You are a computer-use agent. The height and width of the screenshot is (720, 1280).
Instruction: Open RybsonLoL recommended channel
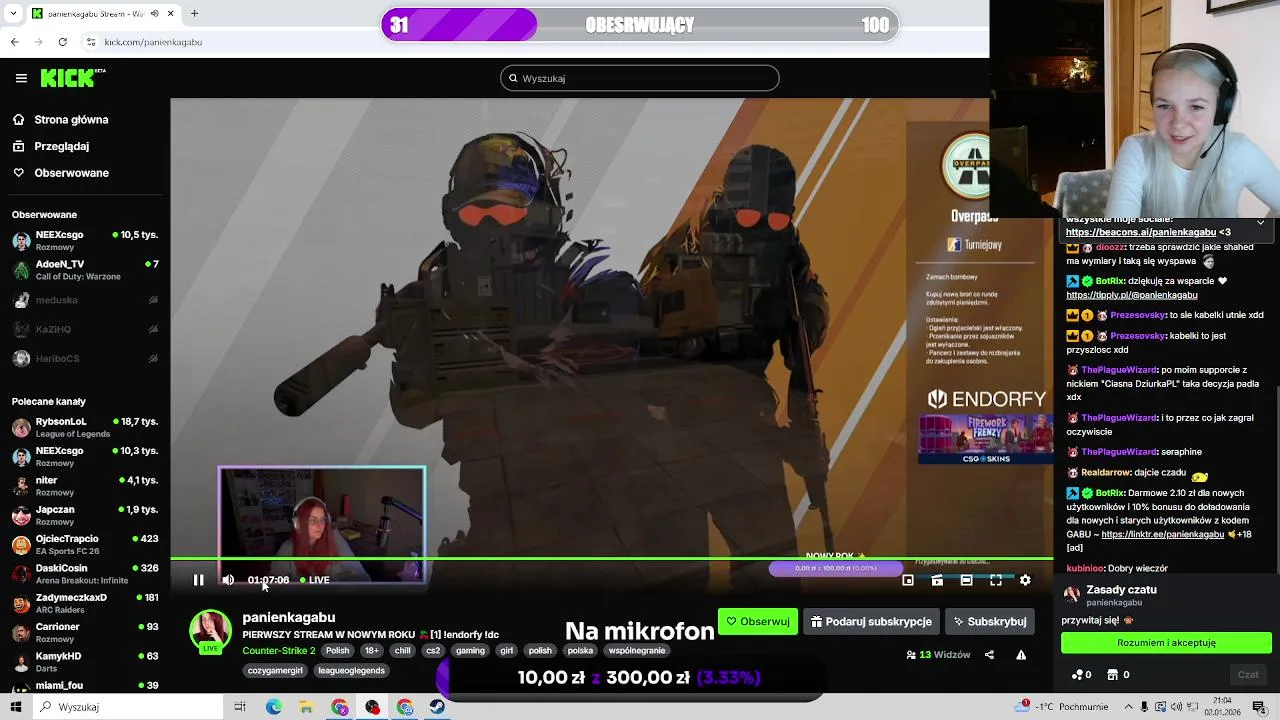[85, 428]
